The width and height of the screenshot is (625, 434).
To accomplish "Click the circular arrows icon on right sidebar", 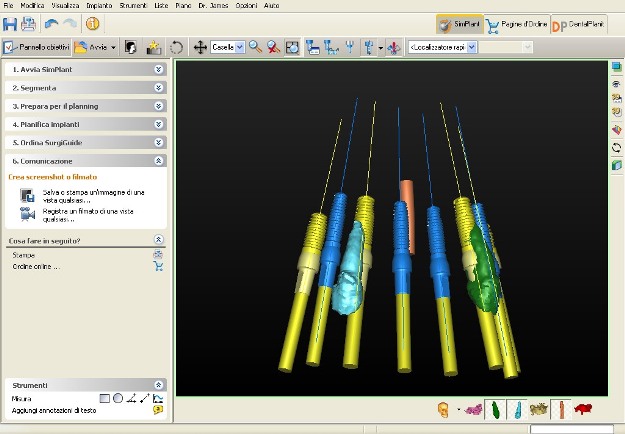I will coord(617,148).
